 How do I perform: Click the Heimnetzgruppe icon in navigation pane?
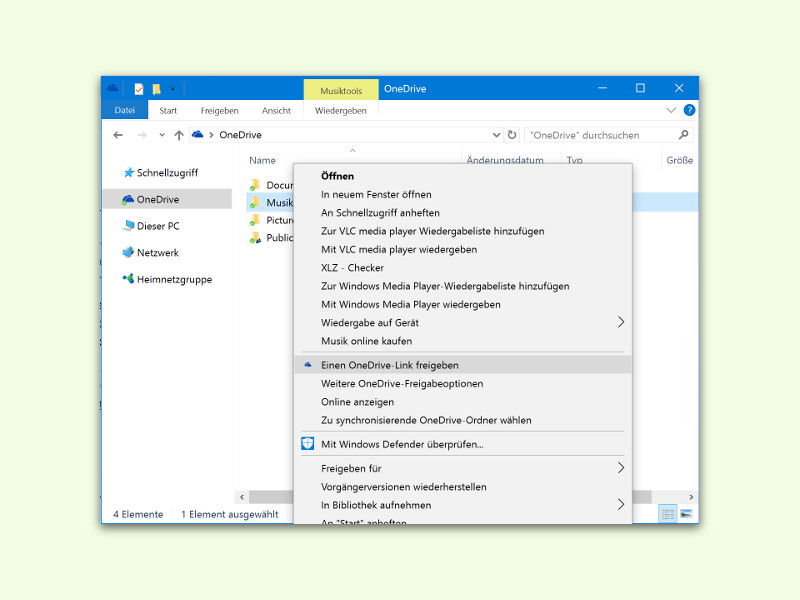coord(128,278)
